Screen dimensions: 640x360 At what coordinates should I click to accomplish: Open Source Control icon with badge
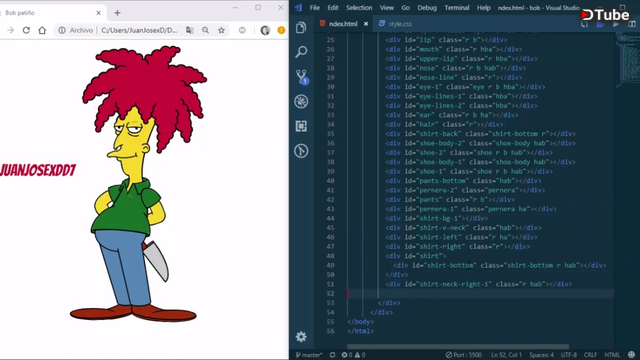302,77
